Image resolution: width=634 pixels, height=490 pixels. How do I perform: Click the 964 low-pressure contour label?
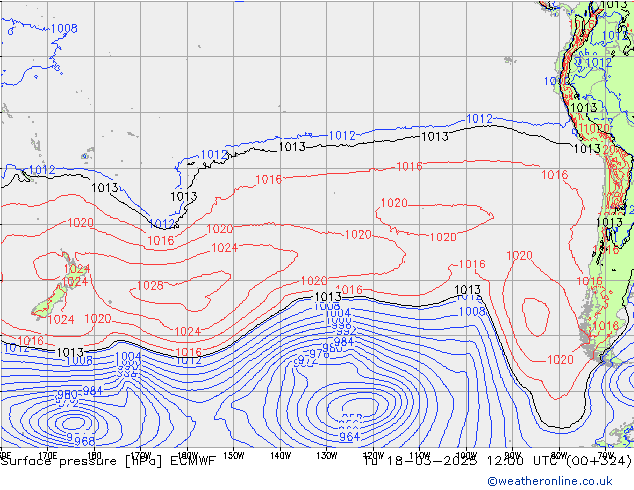click(349, 437)
